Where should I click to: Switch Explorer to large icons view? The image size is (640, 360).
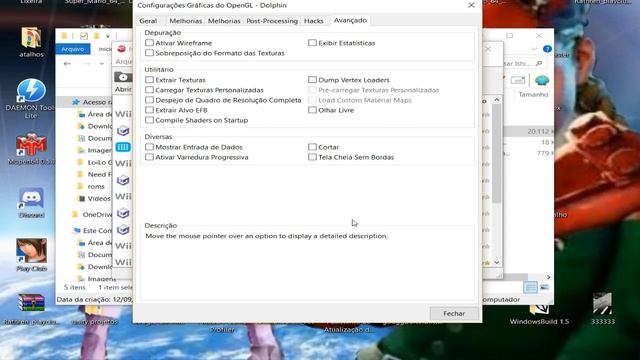tap(544, 287)
